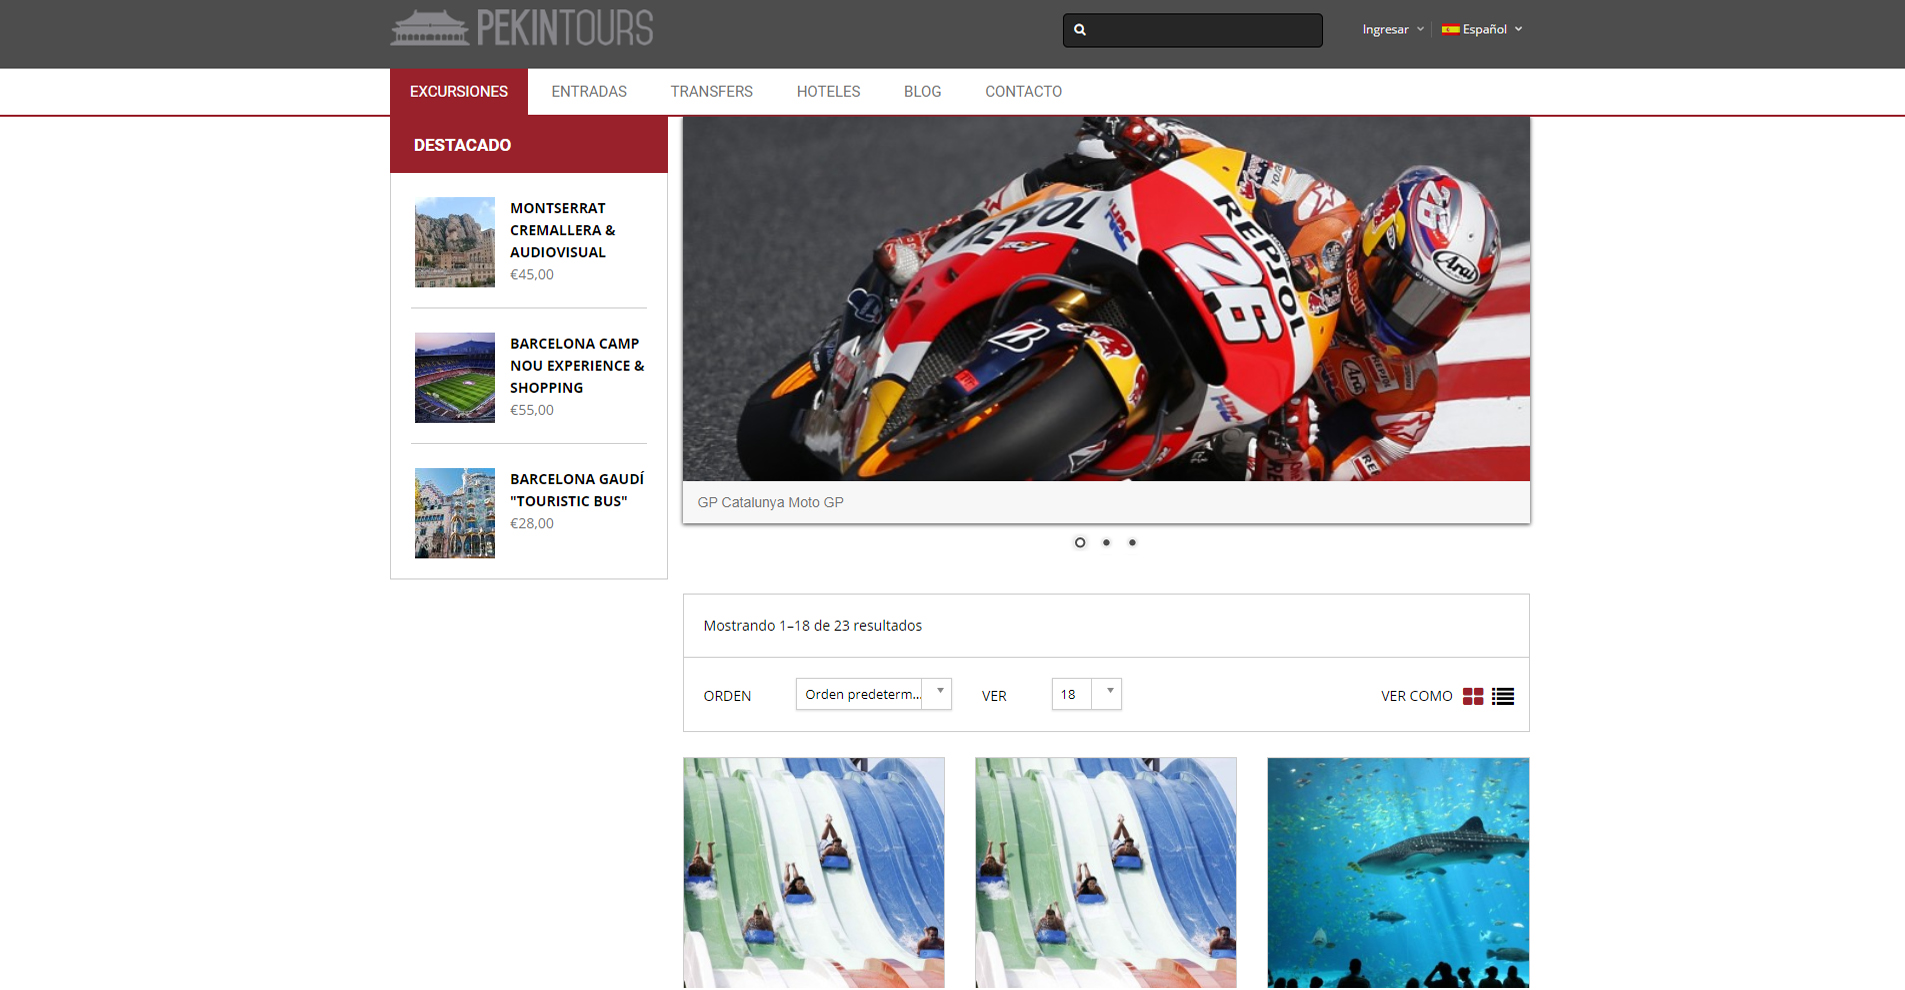Click the Moto GP slider banner image
This screenshot has width=1905, height=990.
coord(1106,299)
